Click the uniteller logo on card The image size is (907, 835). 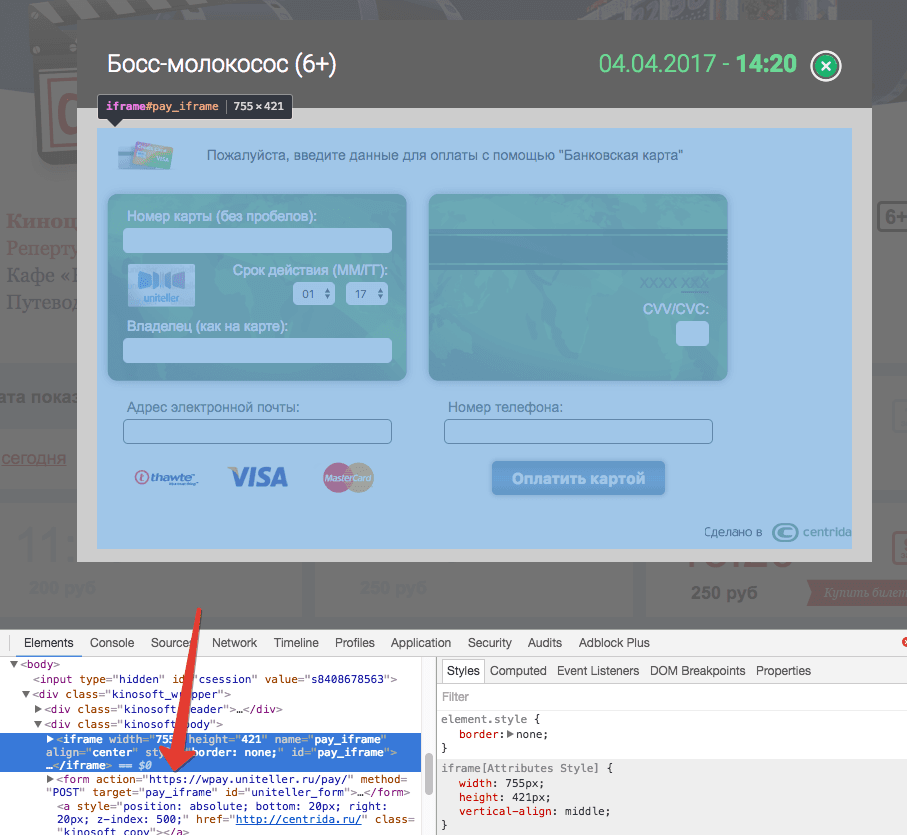(161, 286)
